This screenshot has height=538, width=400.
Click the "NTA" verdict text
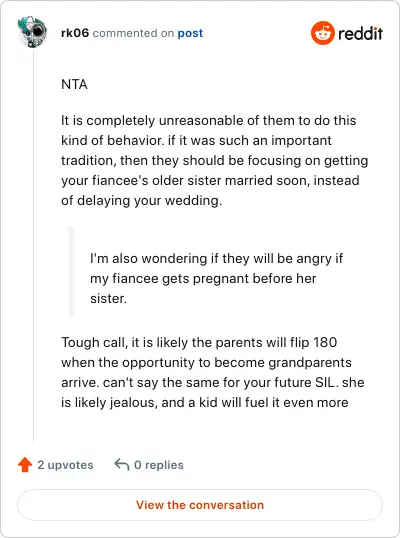tap(74, 84)
